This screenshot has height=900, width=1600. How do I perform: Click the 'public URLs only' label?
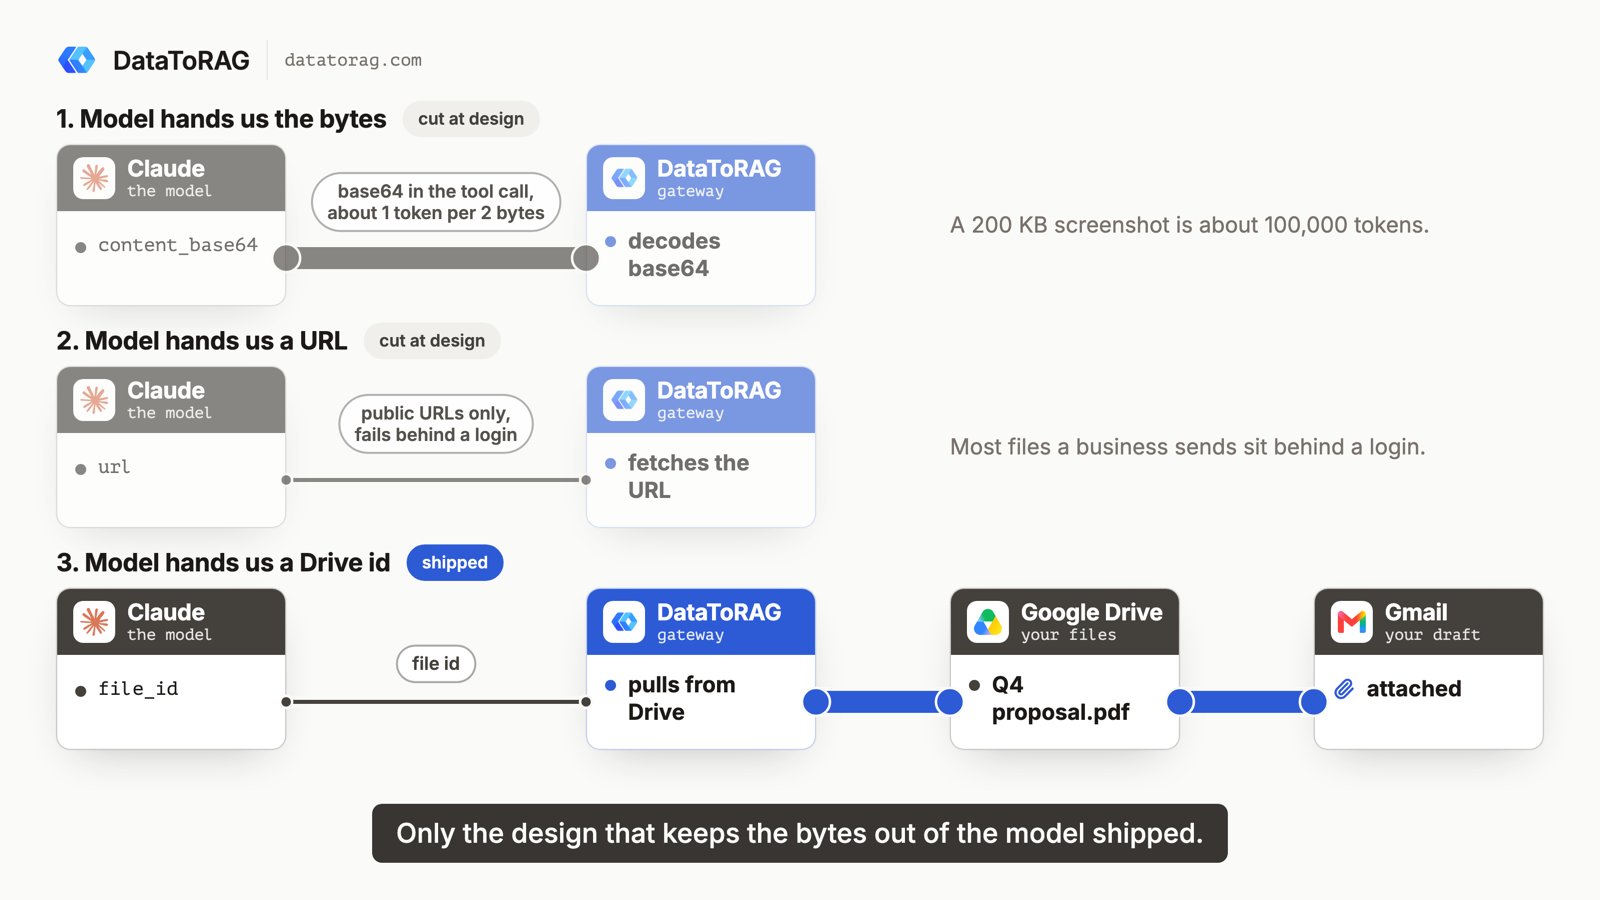(x=436, y=424)
